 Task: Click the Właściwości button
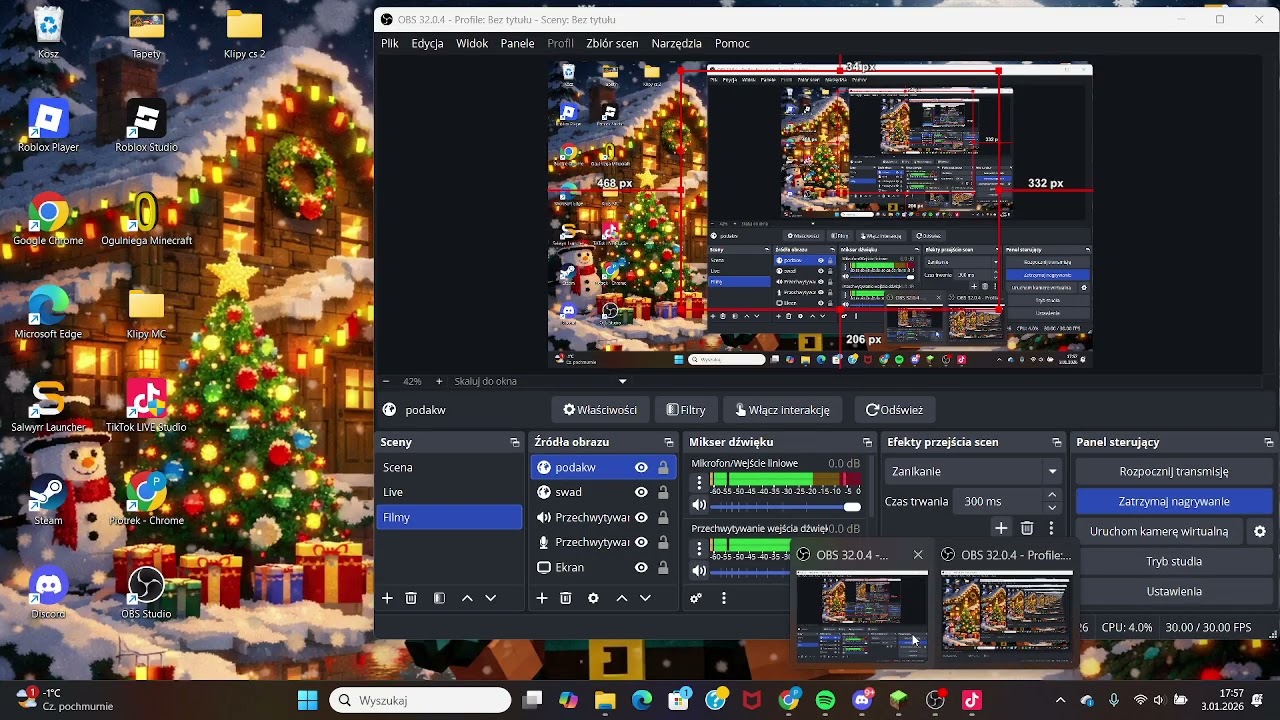tap(599, 410)
